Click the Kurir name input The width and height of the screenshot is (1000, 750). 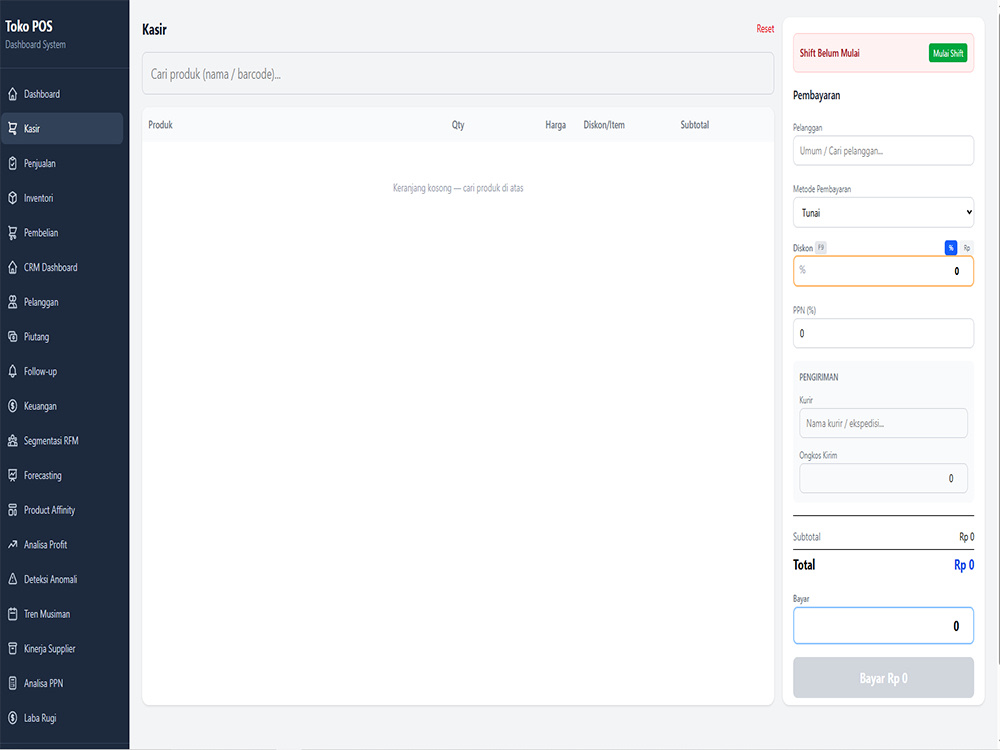click(x=883, y=423)
